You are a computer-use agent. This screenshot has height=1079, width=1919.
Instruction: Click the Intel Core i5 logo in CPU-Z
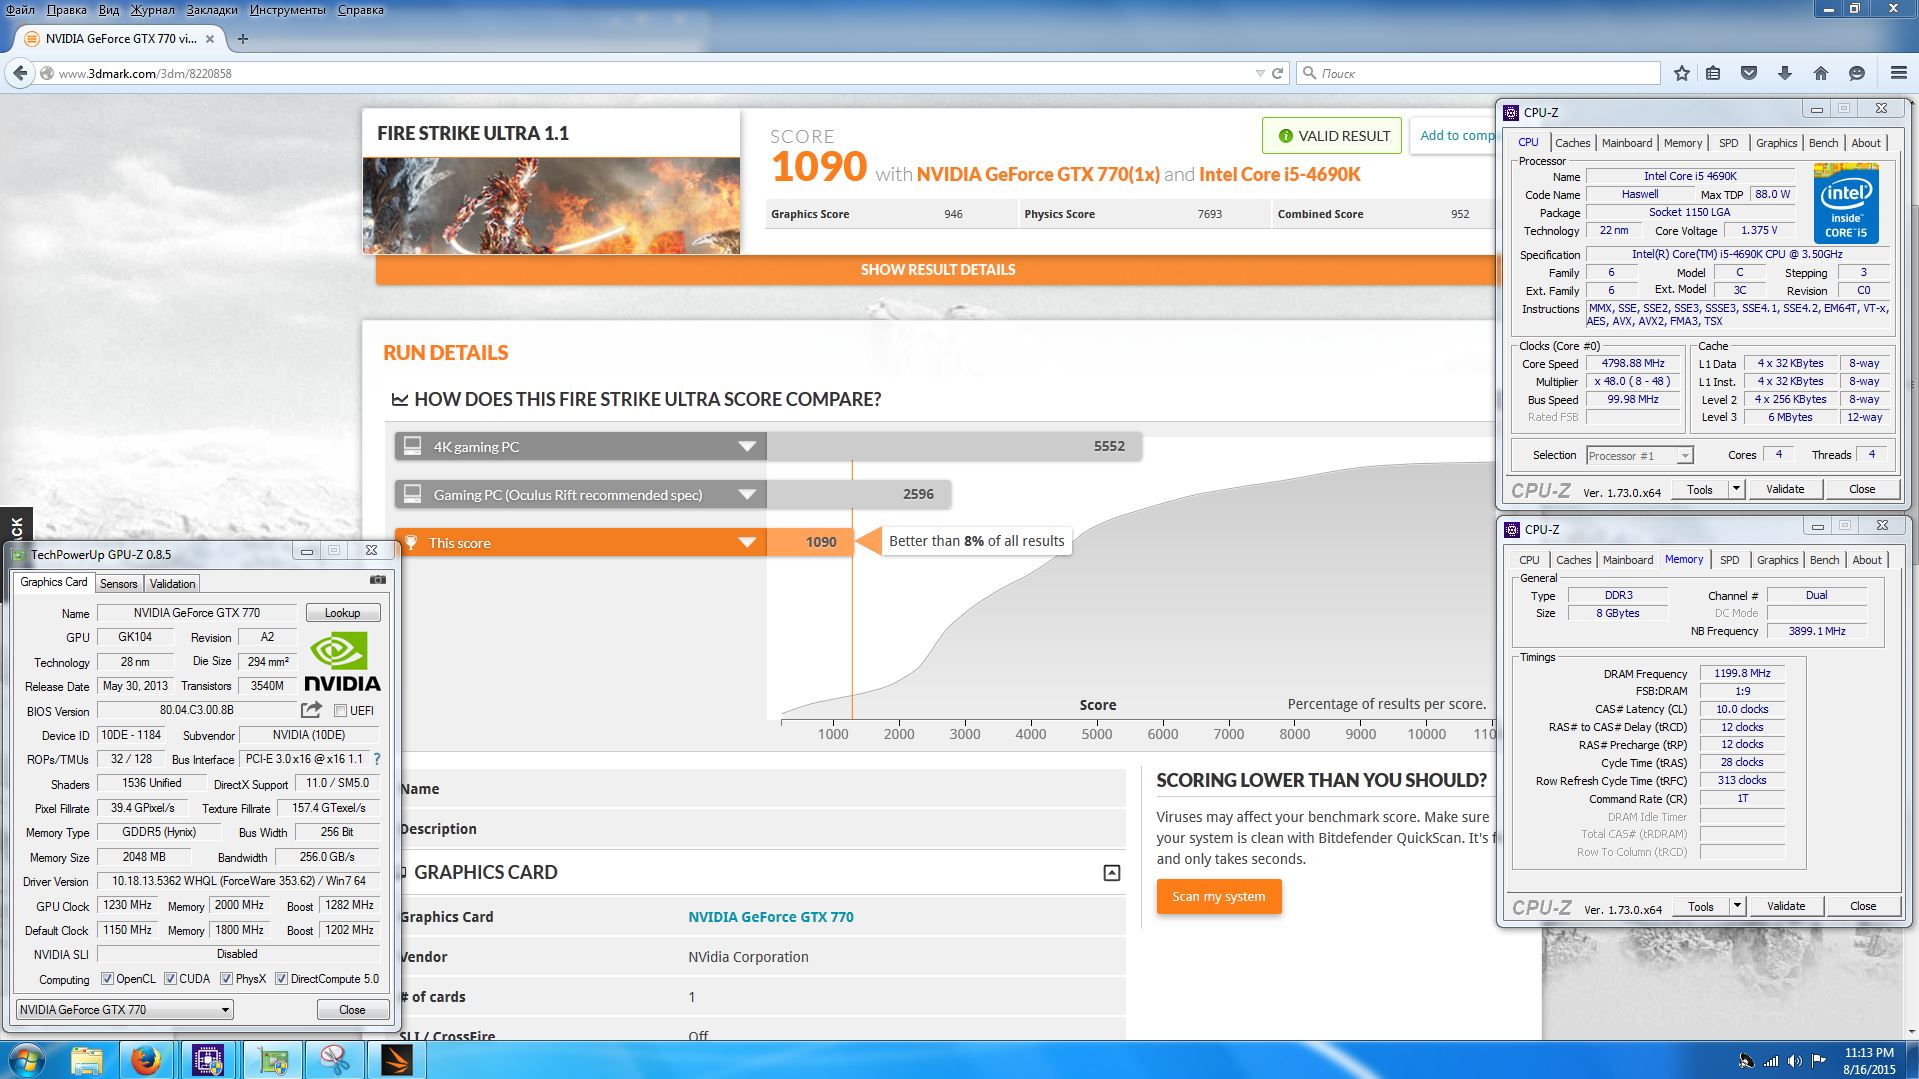click(1846, 203)
